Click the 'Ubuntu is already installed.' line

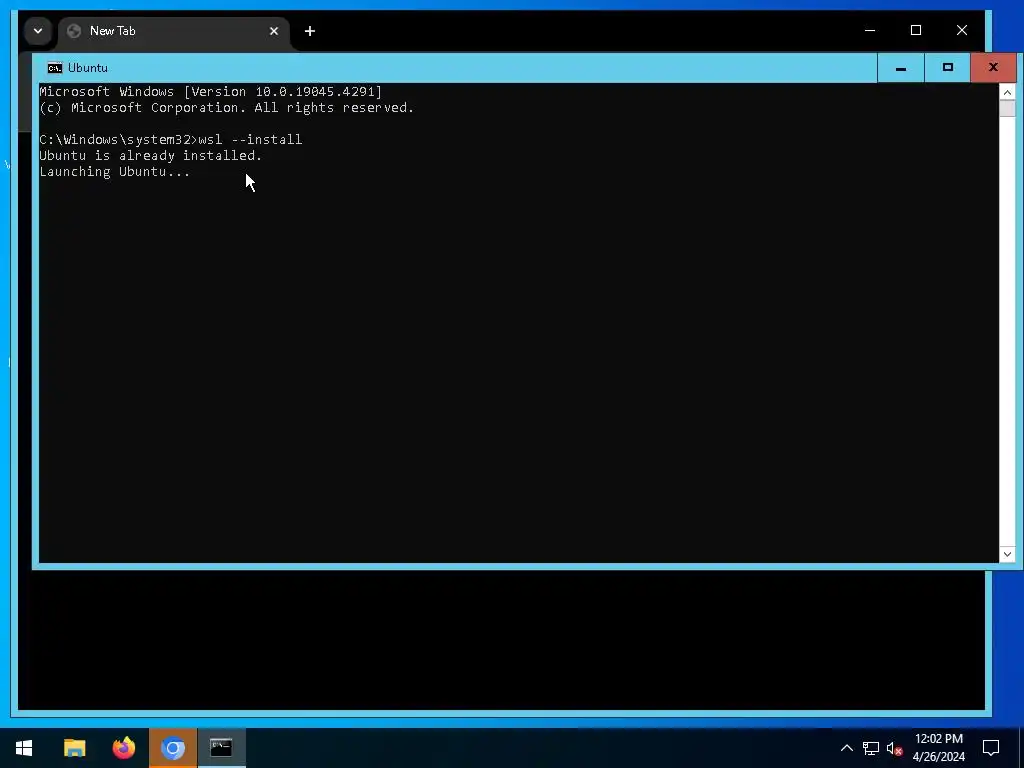click(150, 155)
